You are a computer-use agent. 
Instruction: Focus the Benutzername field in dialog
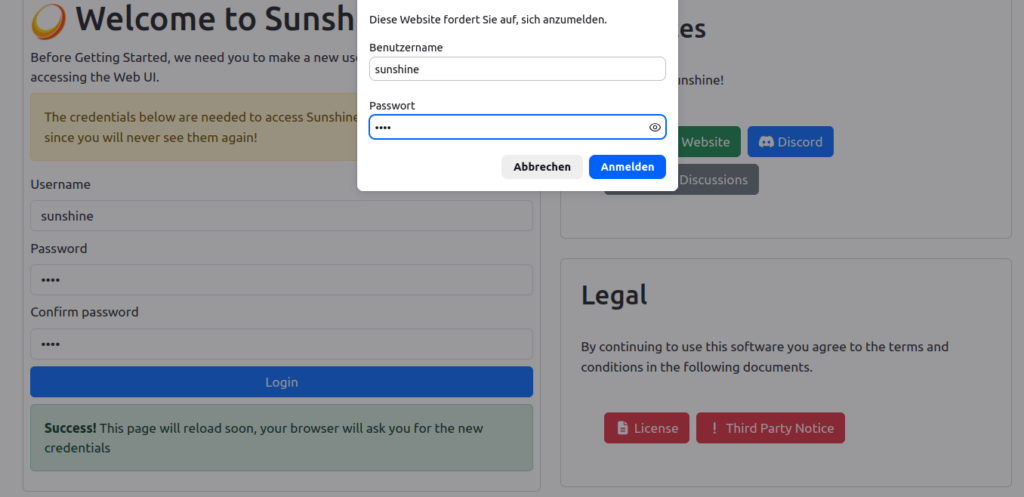[x=517, y=69]
